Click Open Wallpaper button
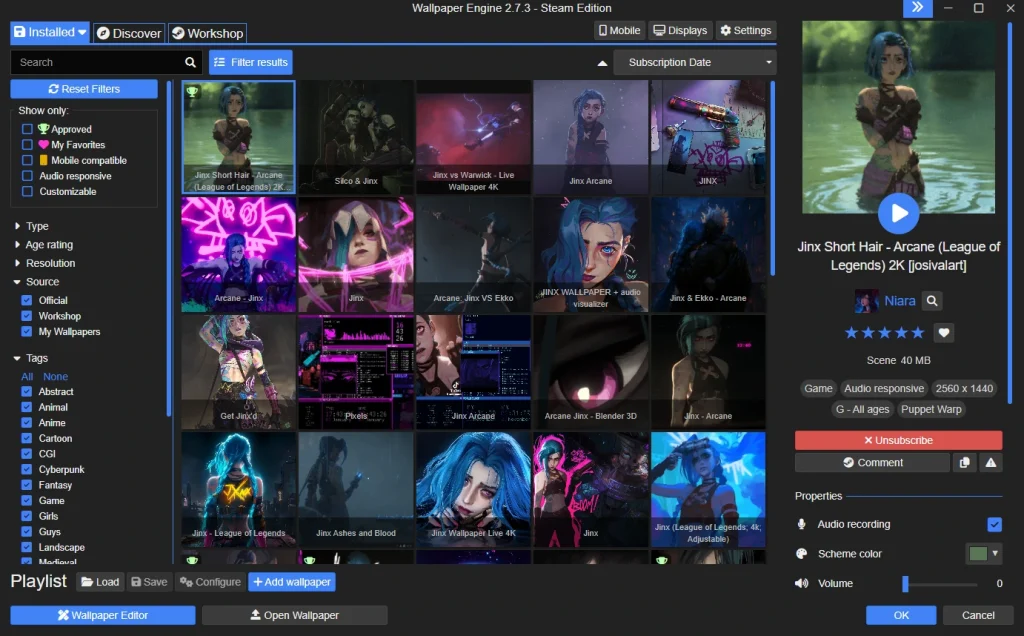Screen dimensions: 1024x636 [x=295, y=615]
